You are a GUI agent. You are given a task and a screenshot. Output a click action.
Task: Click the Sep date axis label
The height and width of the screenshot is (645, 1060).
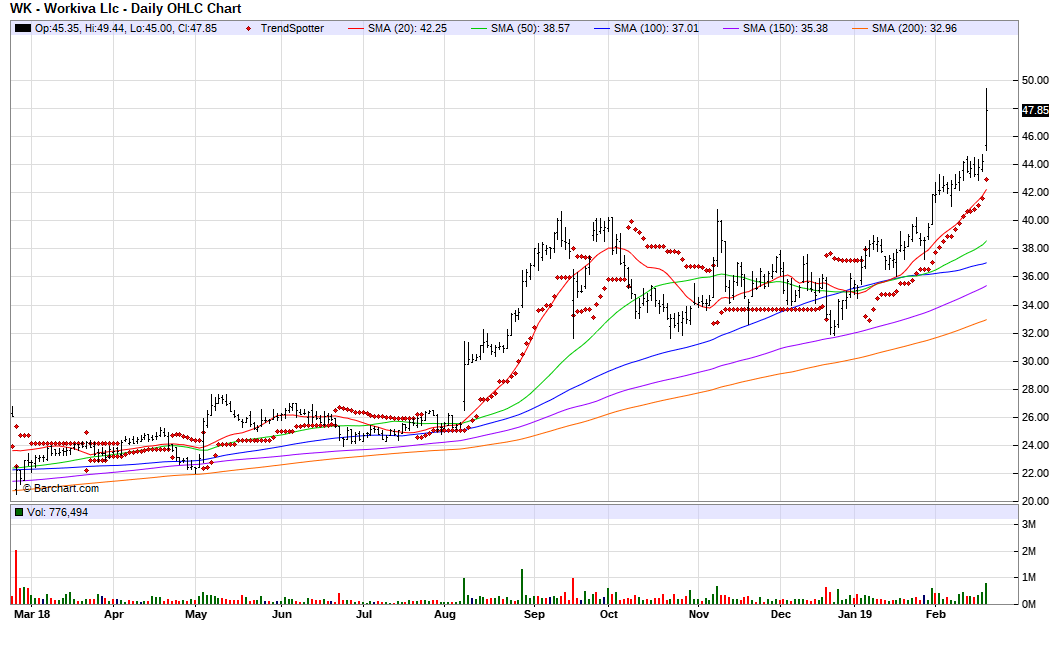[534, 615]
